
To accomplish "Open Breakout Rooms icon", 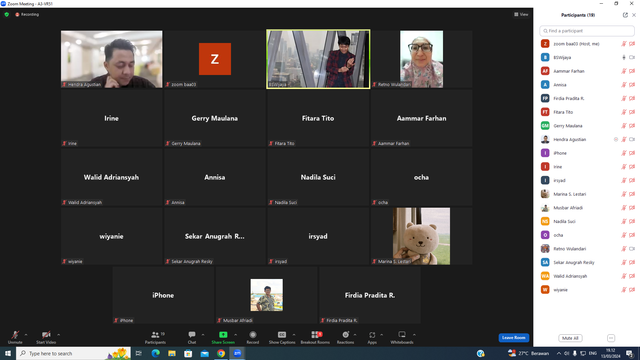I will (315, 335).
